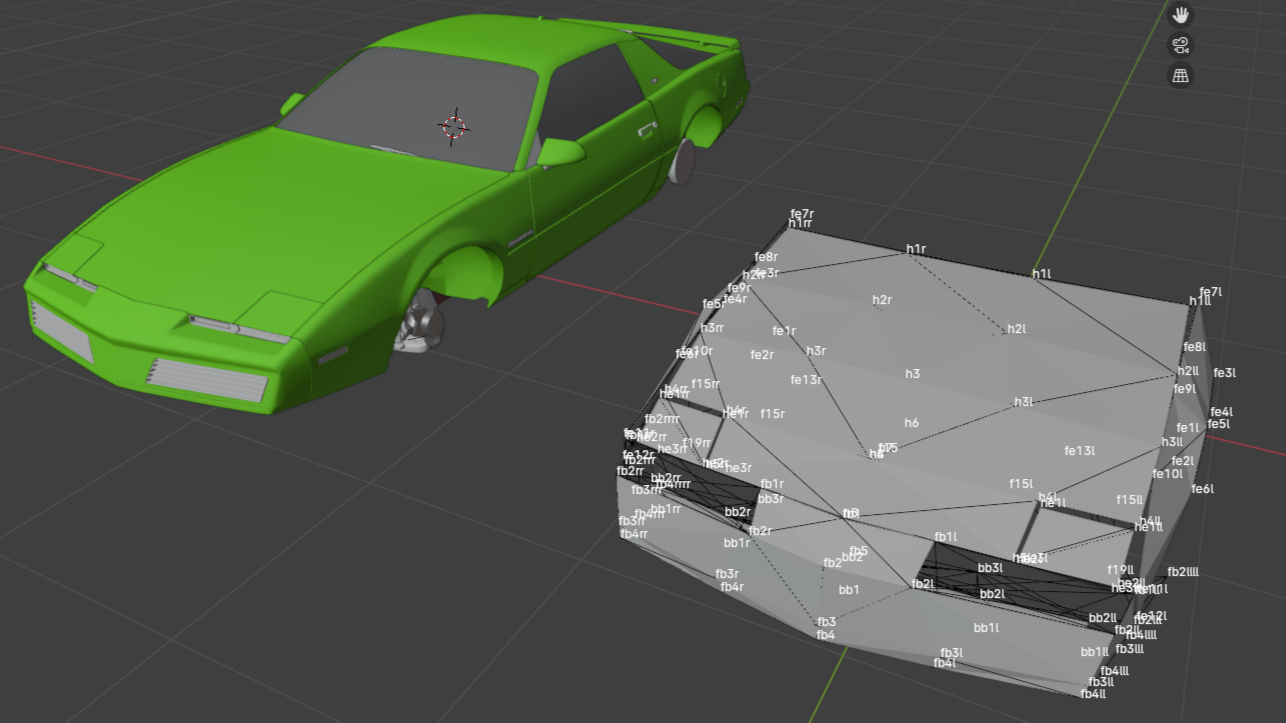Select the f15l node label
Image resolution: width=1286 pixels, height=723 pixels.
tap(1020, 484)
